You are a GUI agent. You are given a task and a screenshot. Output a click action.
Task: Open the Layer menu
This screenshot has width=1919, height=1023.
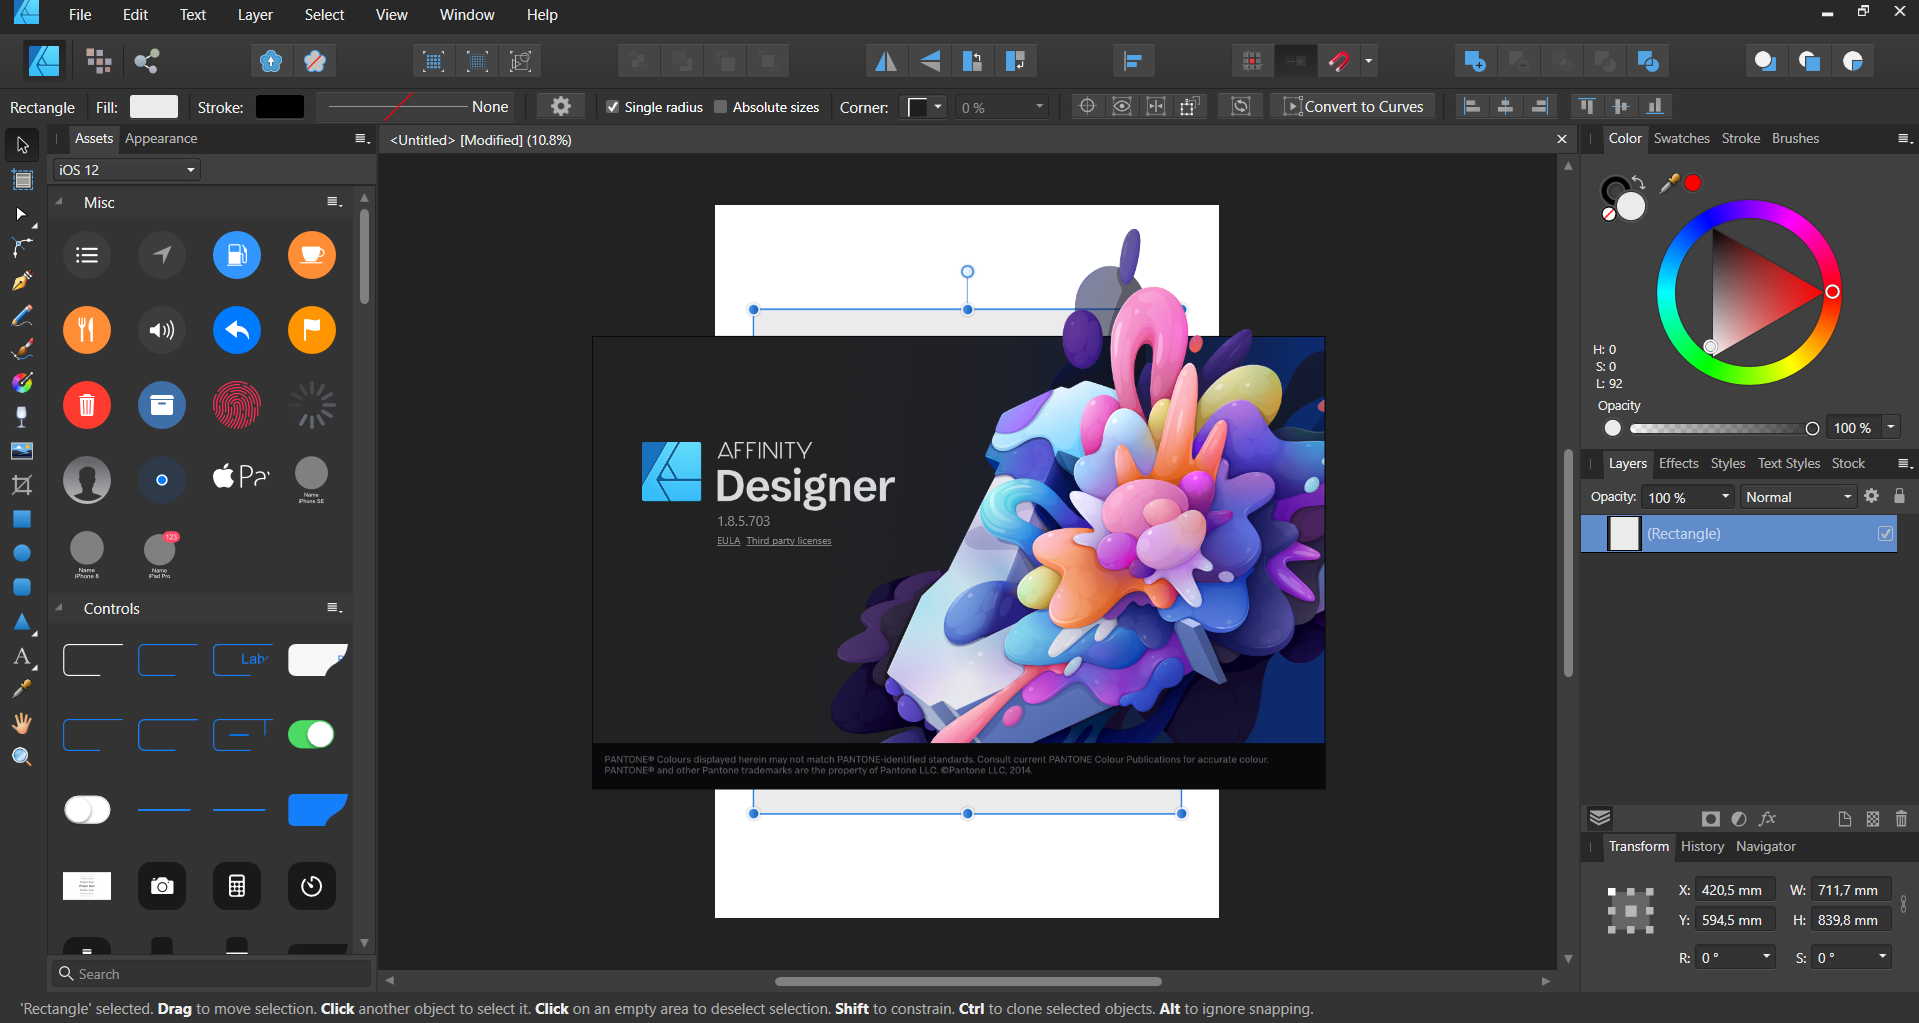255,15
